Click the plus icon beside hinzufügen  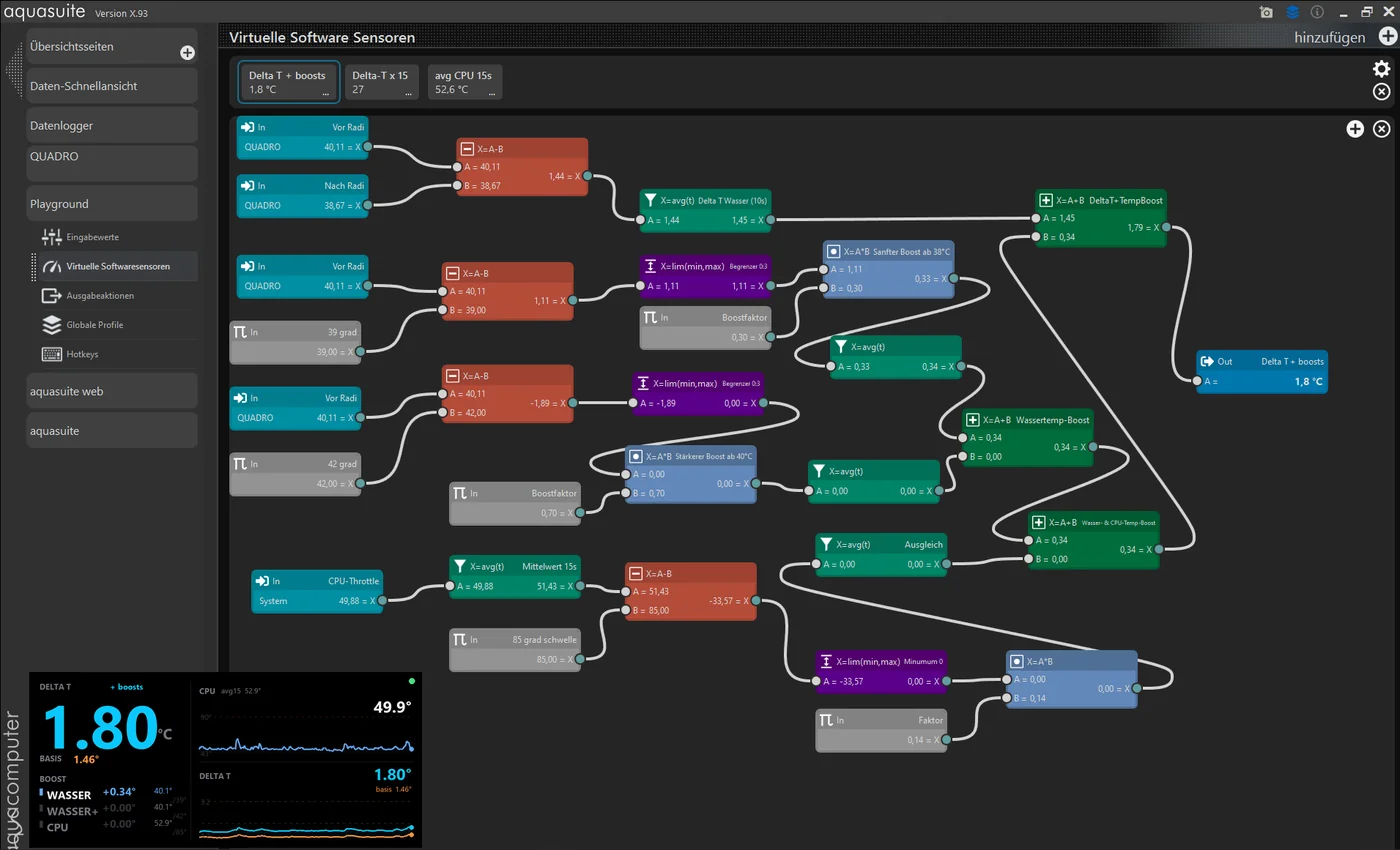1387,37
